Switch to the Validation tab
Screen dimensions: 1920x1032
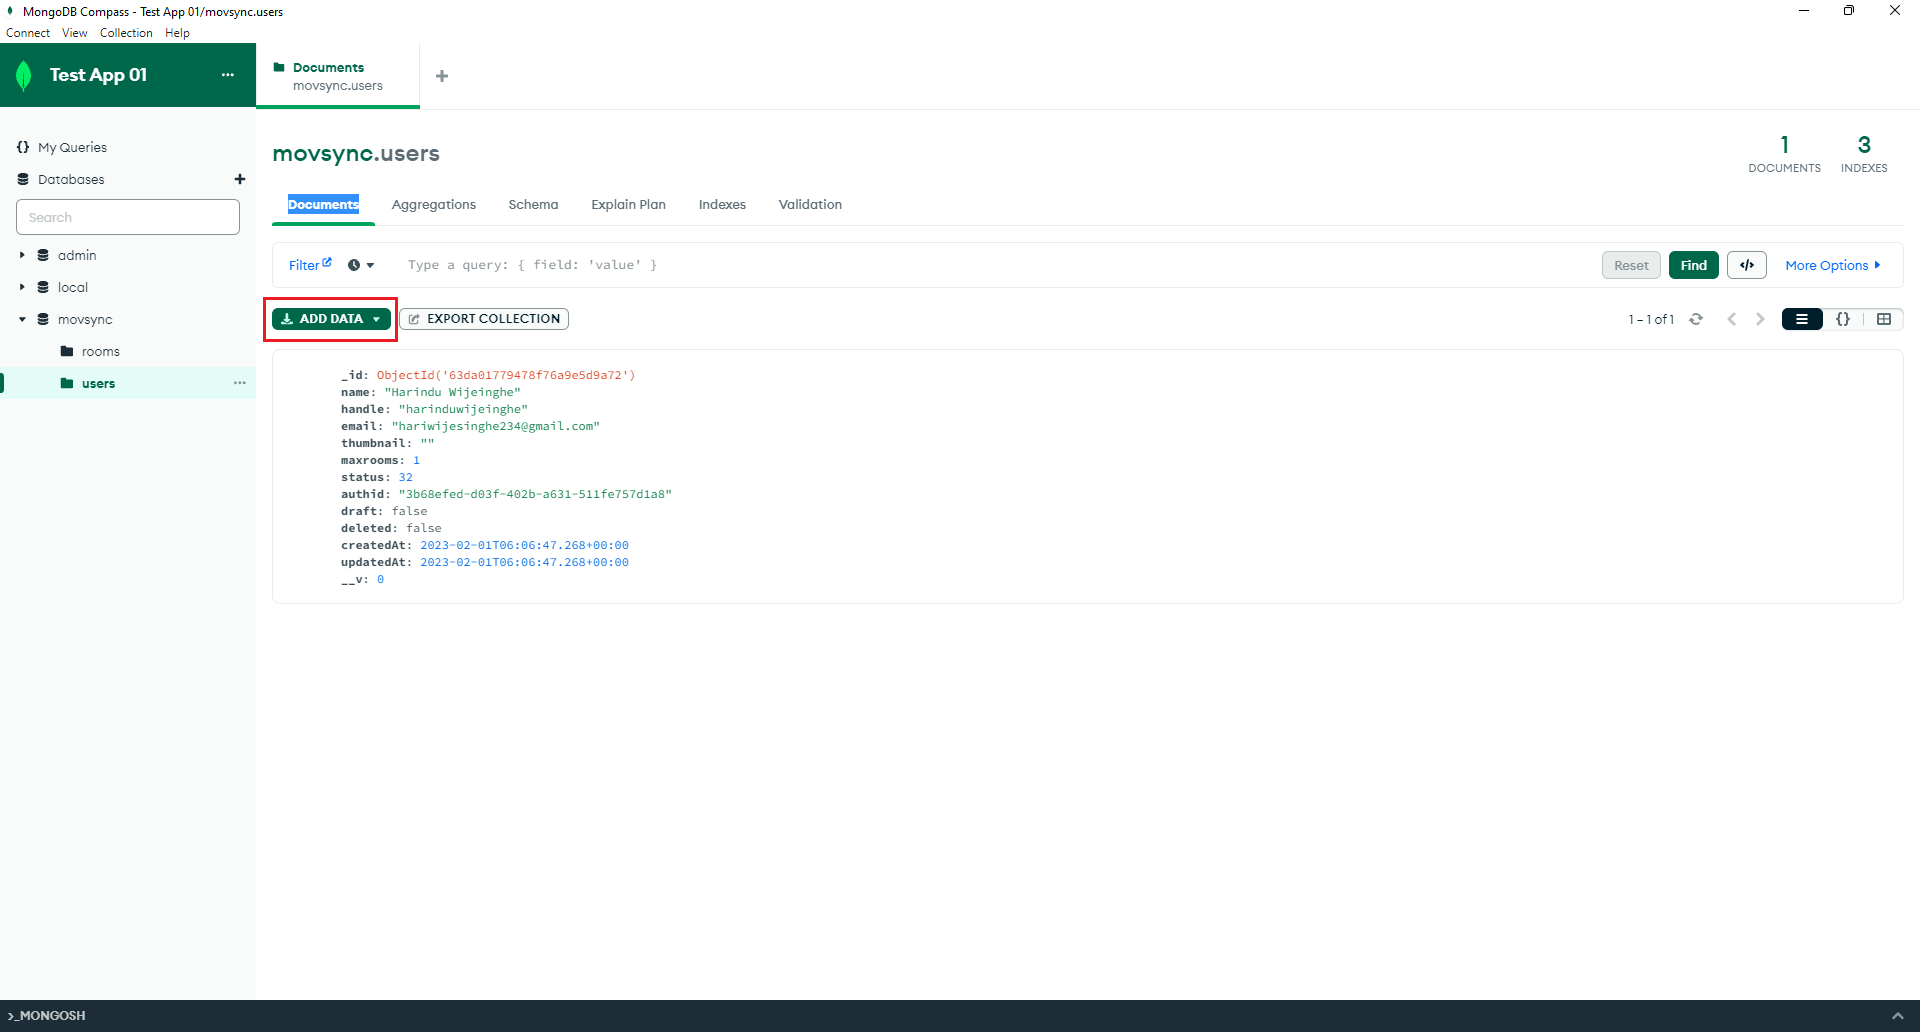coord(810,204)
